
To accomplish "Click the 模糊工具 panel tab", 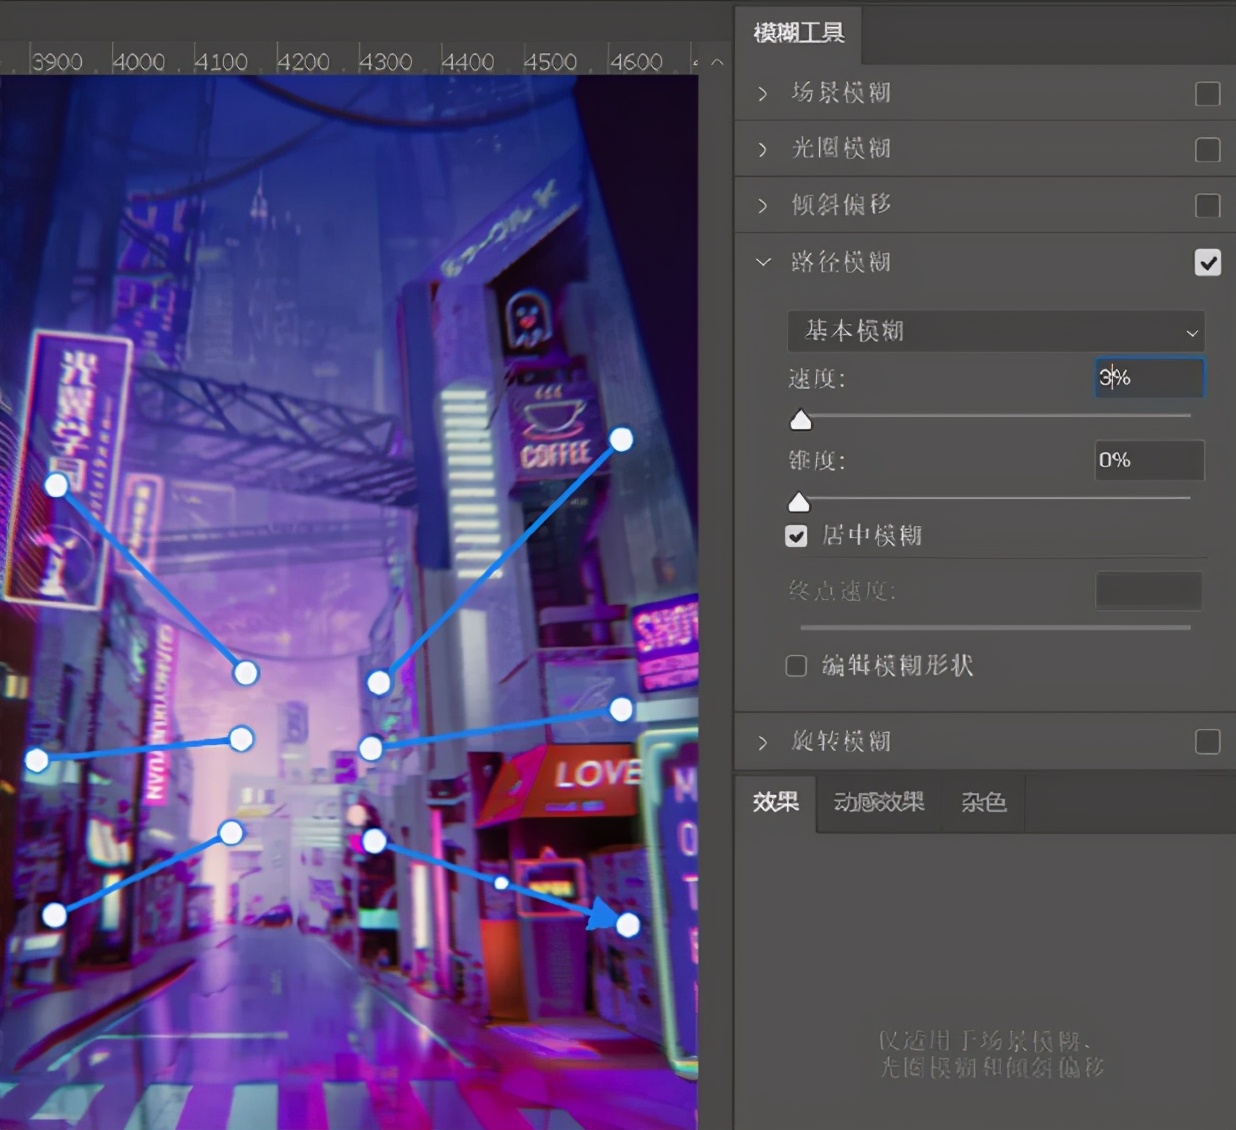I will coord(798,34).
